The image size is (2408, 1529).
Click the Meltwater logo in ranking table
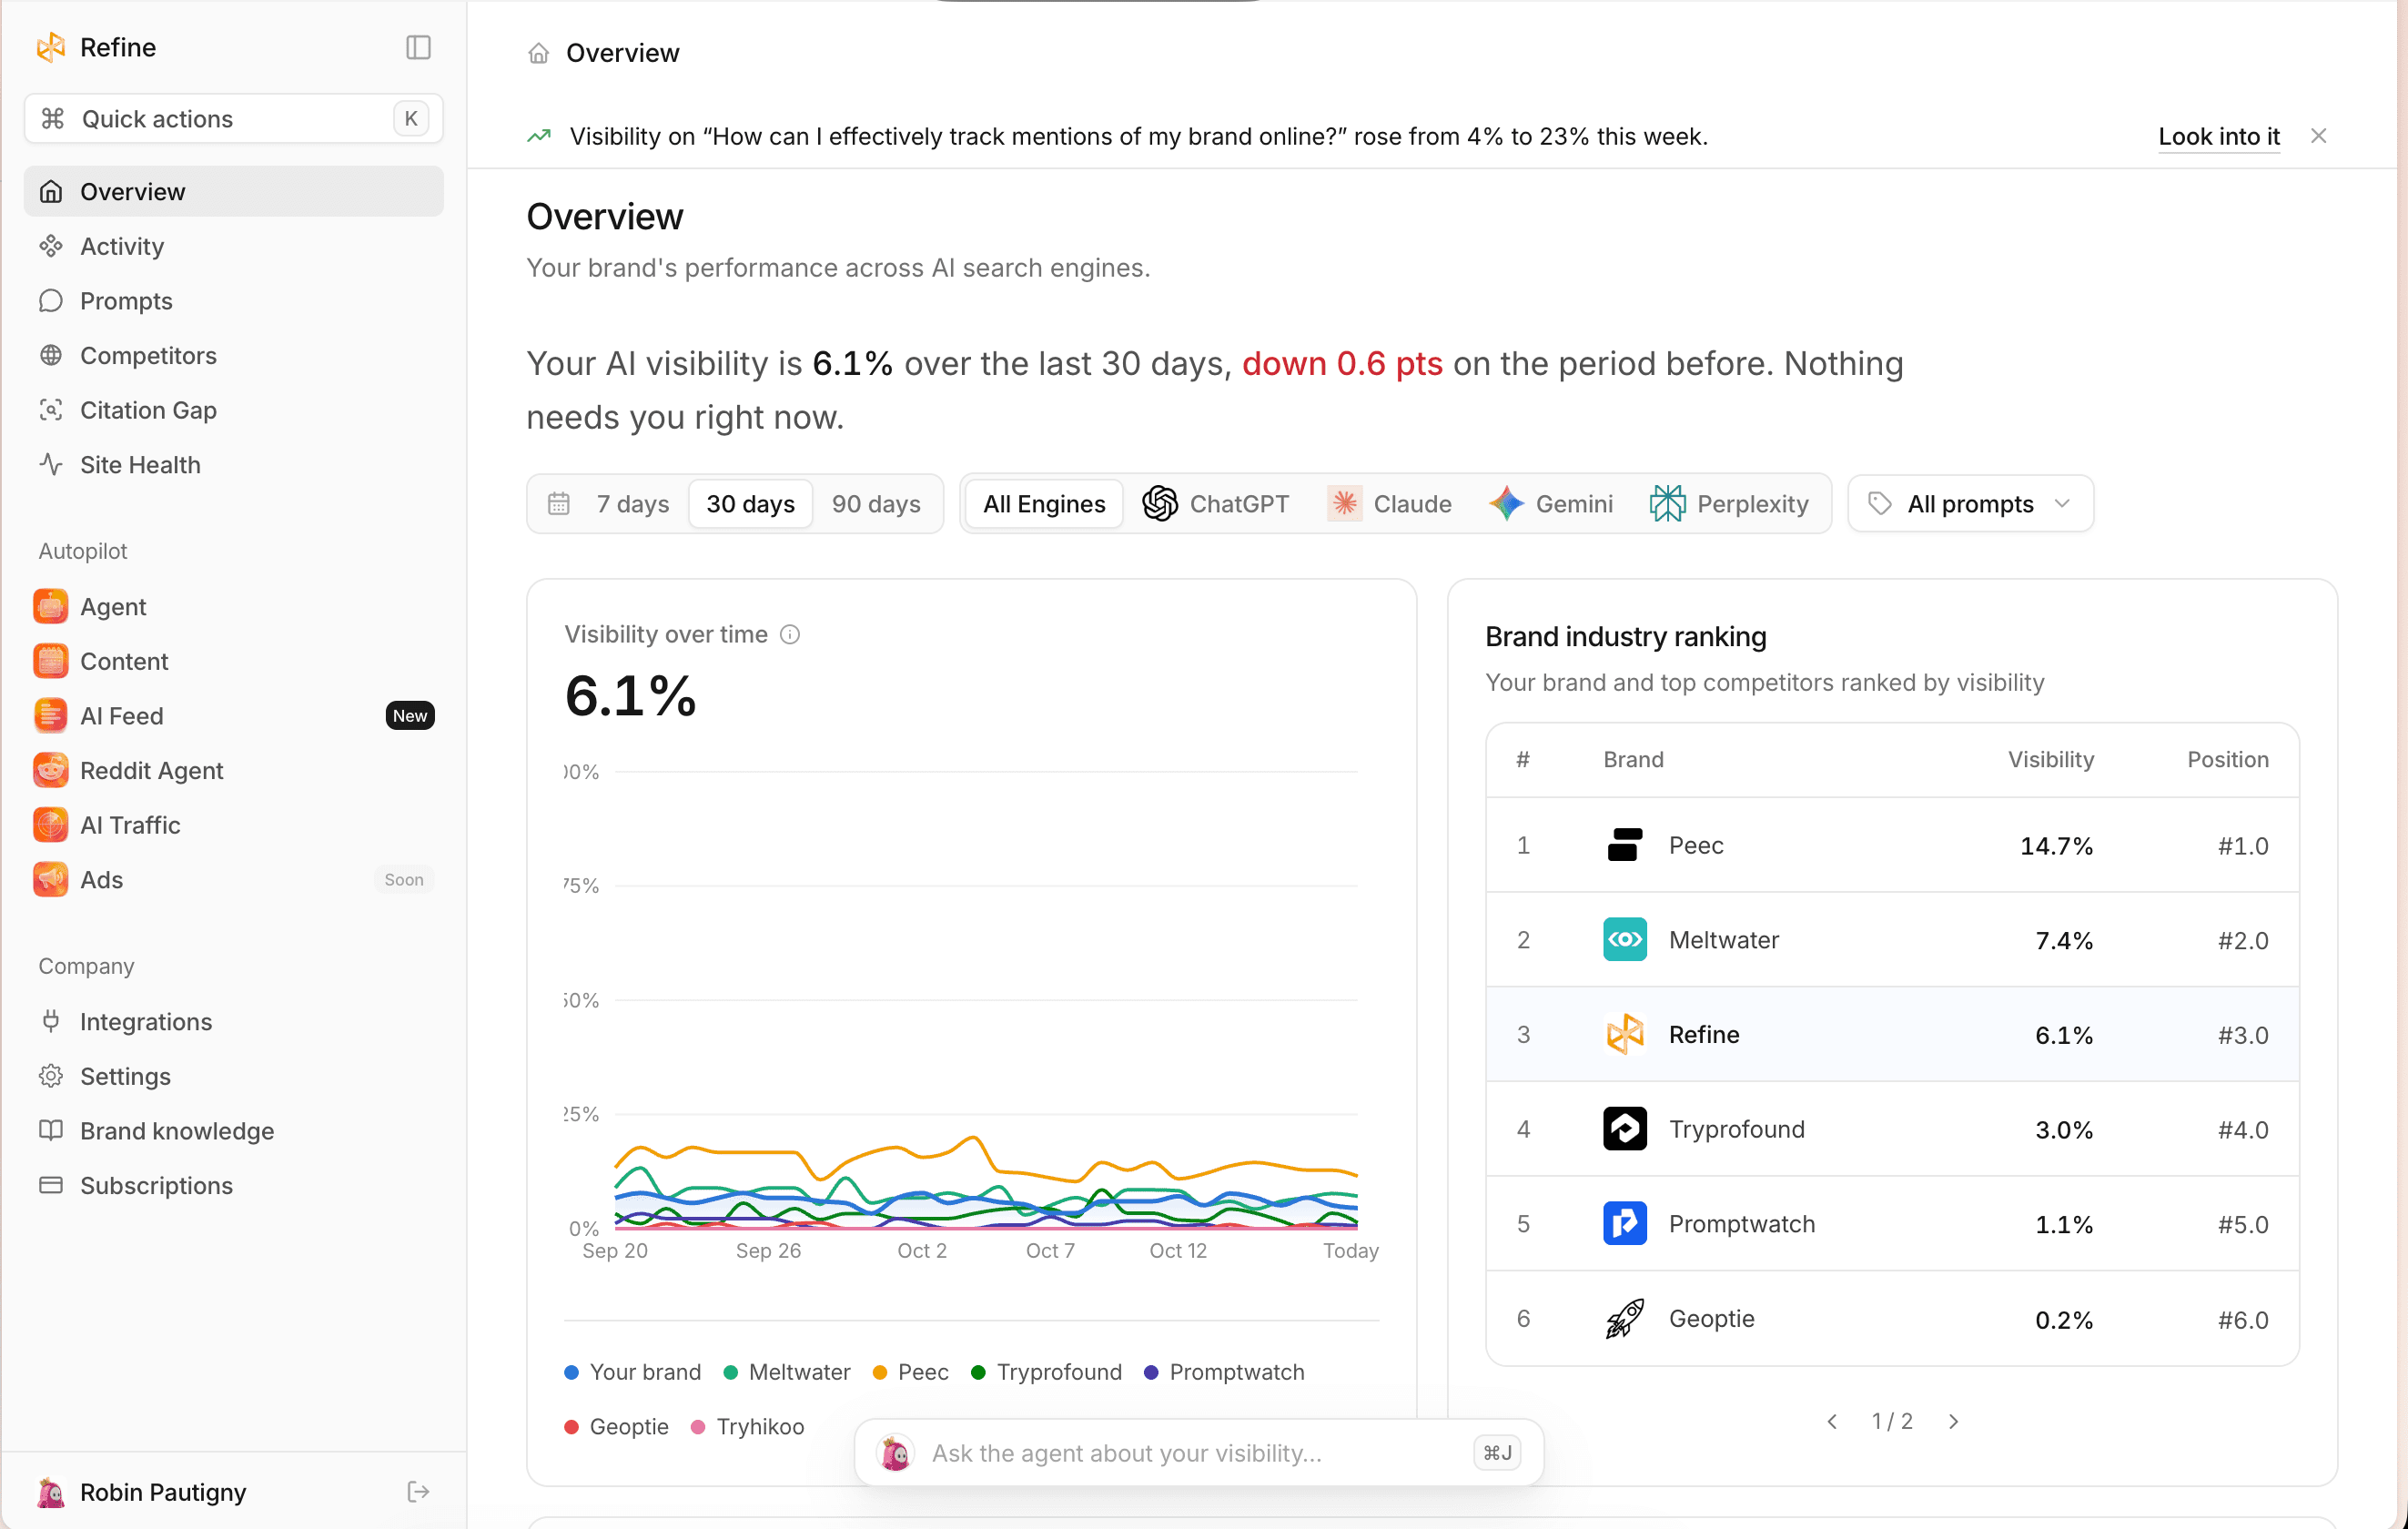(x=1625, y=939)
